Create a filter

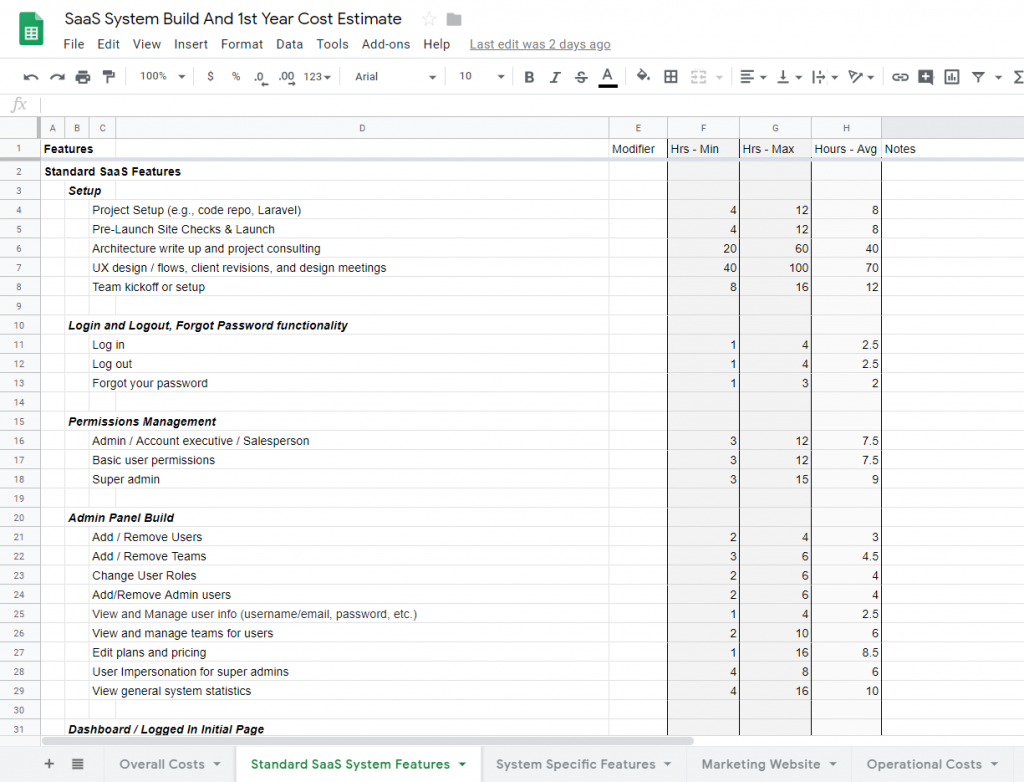click(x=978, y=77)
